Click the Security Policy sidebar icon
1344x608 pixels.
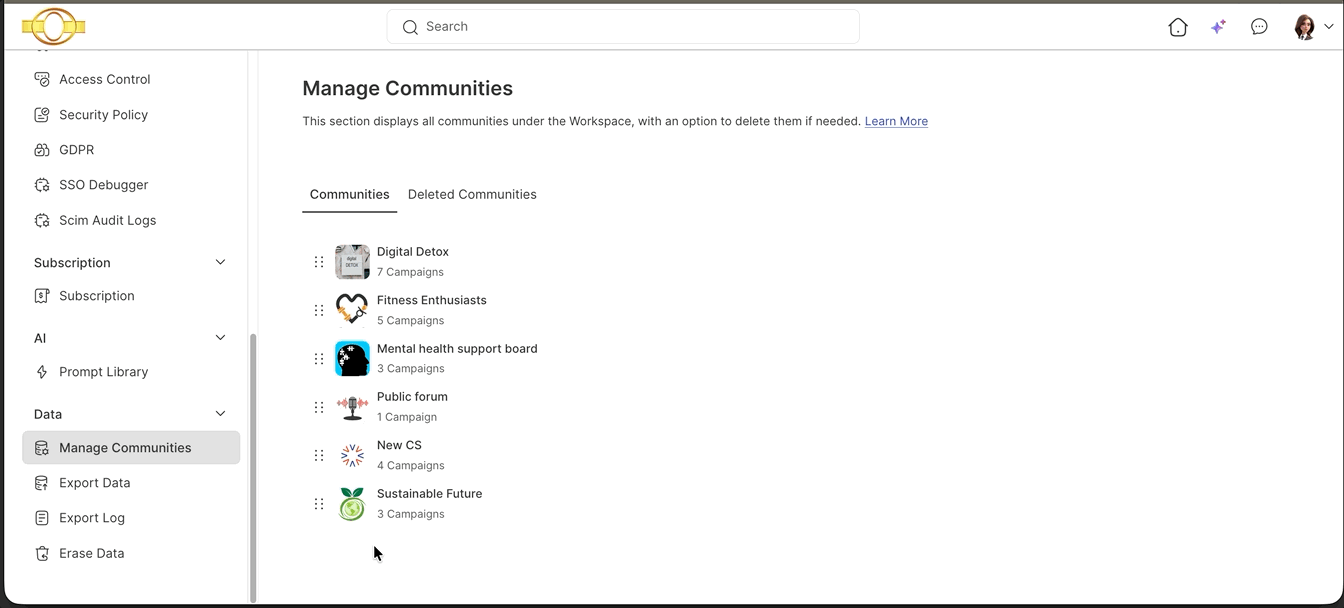point(42,115)
